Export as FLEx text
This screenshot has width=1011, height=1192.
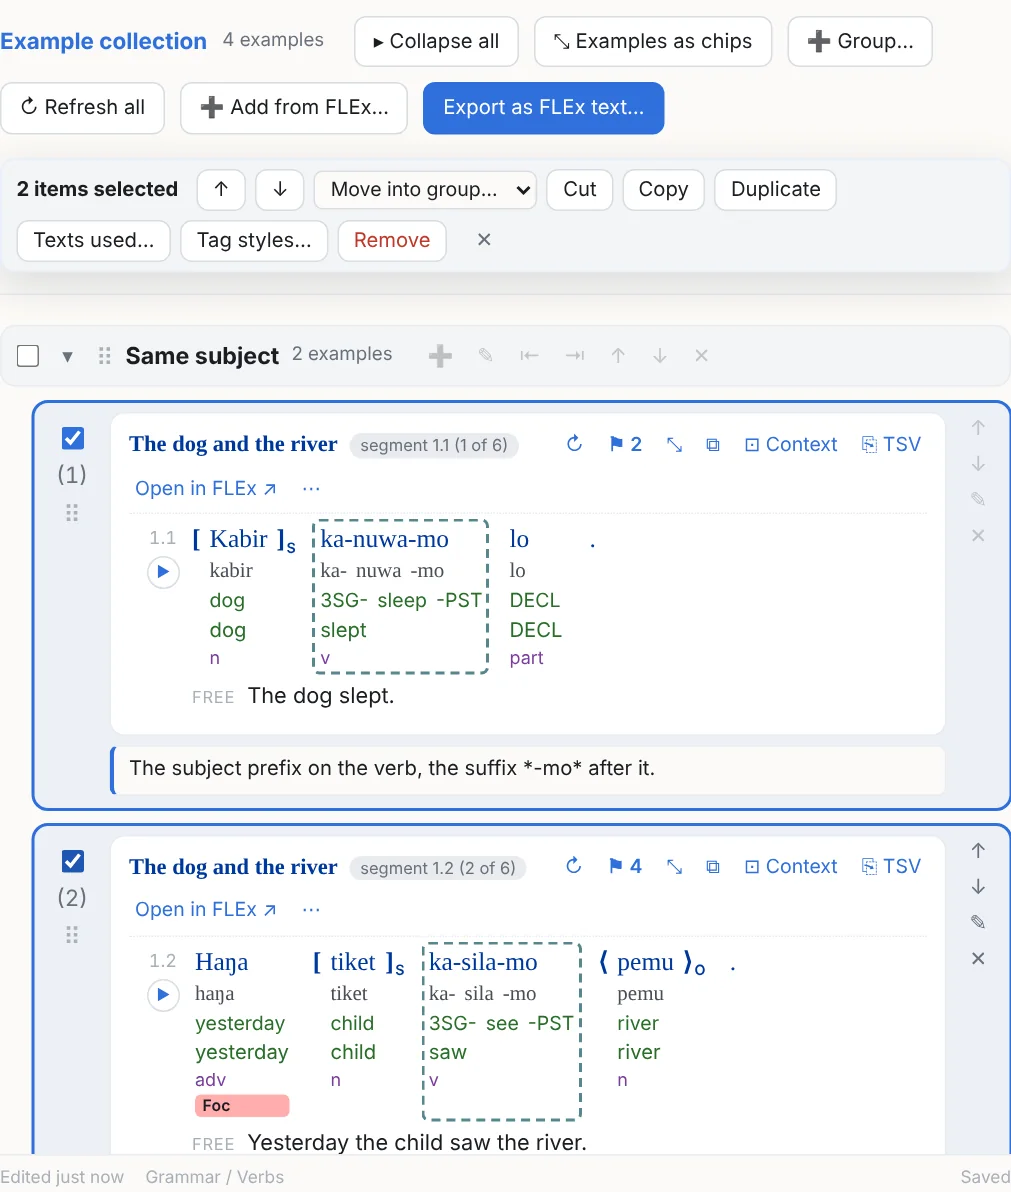pos(544,107)
